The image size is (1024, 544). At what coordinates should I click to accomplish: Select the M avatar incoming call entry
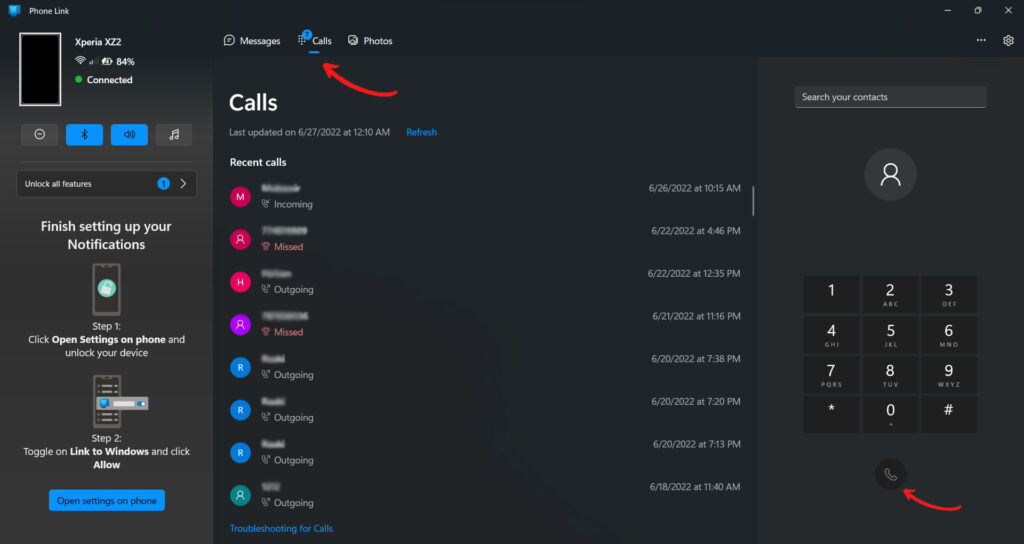pyautogui.click(x=485, y=196)
